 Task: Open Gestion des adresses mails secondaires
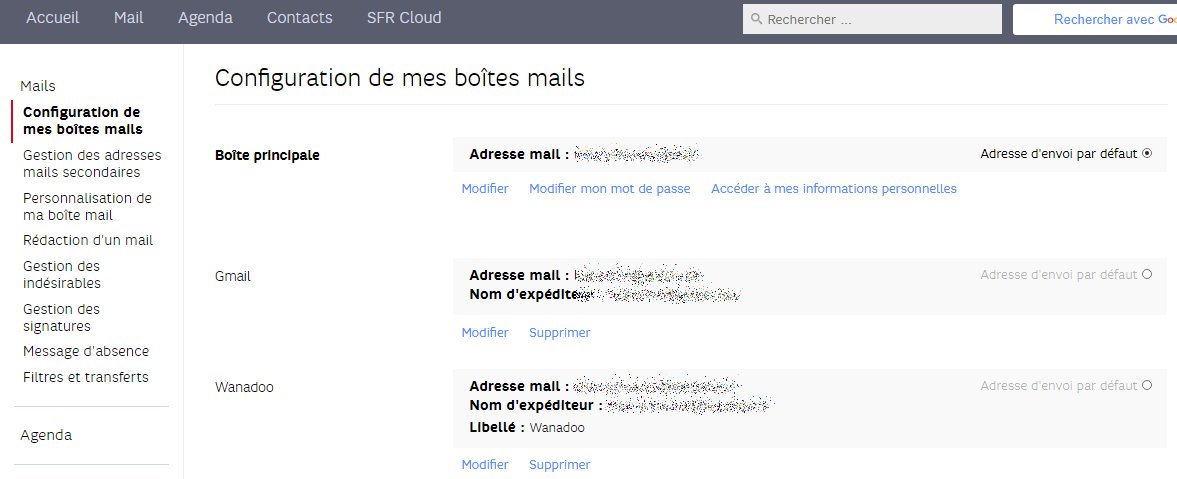[x=91, y=163]
